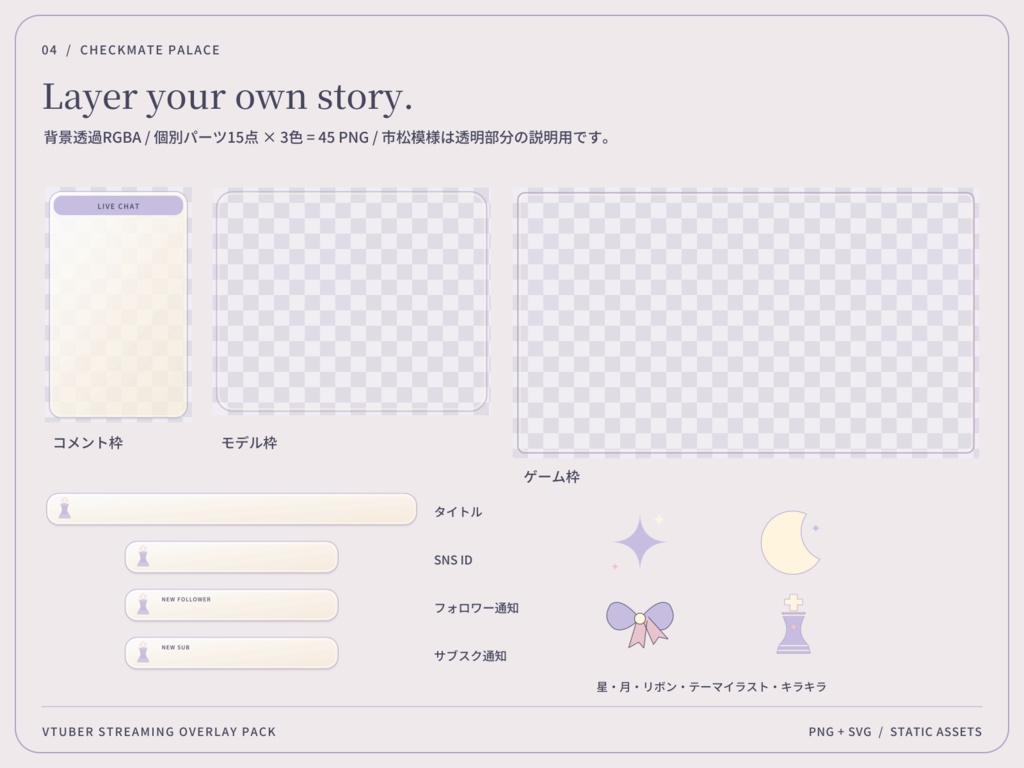Screen dimensions: 1024x768
Task: Click chess piece icon in SNS ID bar
Action: point(143,556)
